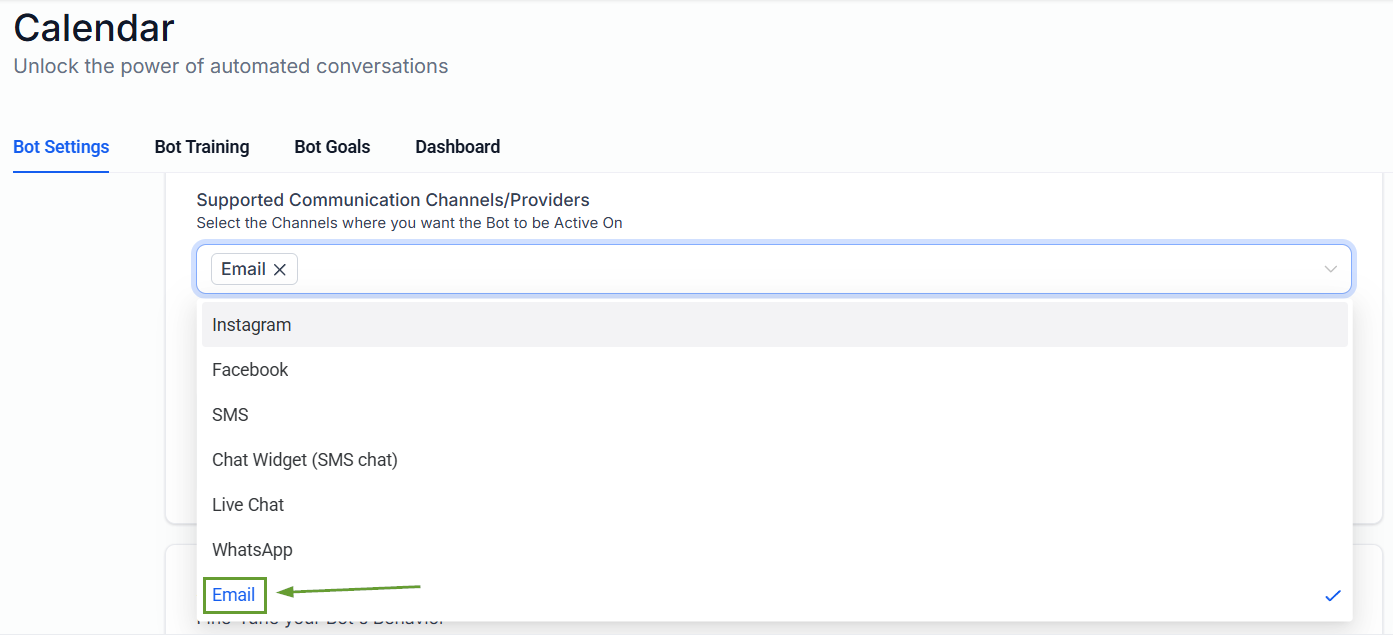Viewport: 1393px width, 644px height.
Task: Select WhatsApp from the dropdown
Action: pyautogui.click(x=252, y=550)
